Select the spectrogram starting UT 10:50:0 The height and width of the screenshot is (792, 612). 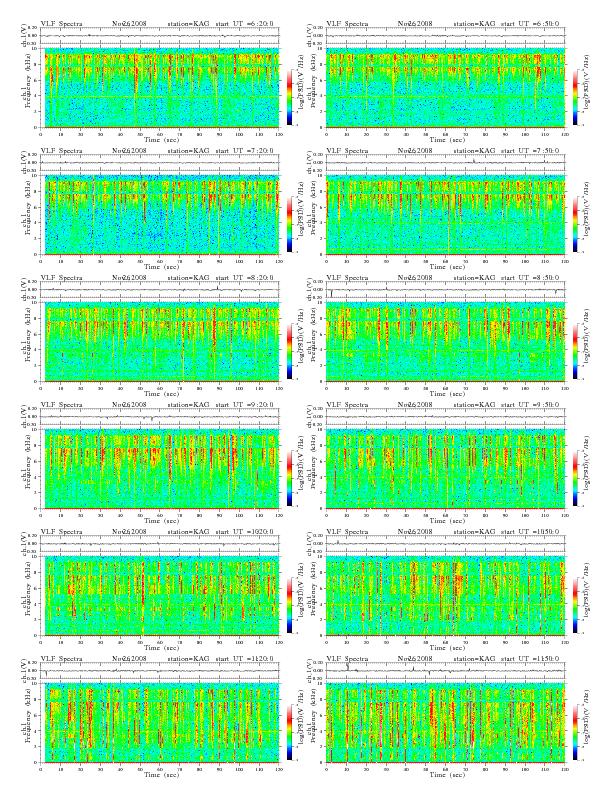point(445,596)
